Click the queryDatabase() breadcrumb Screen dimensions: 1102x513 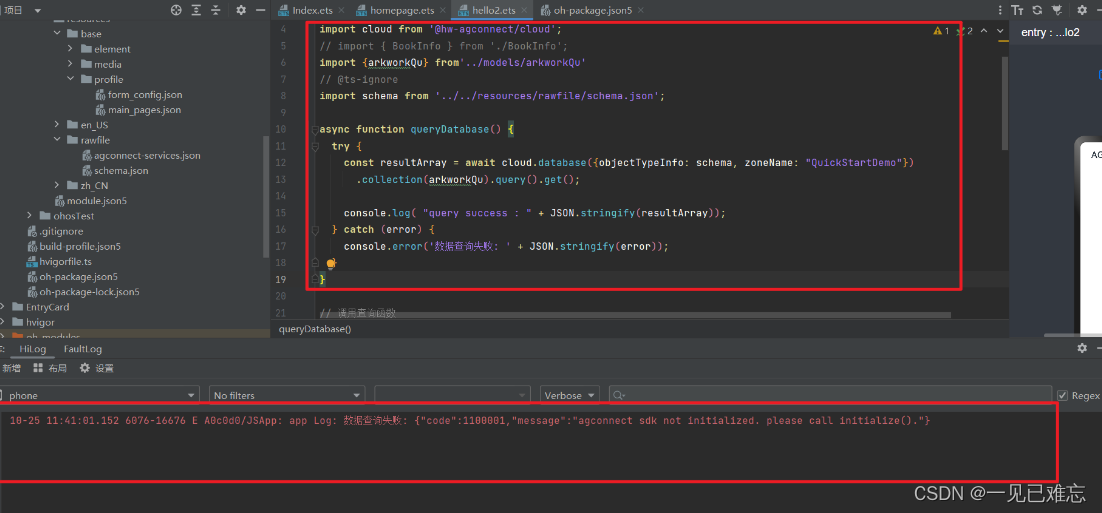point(315,329)
